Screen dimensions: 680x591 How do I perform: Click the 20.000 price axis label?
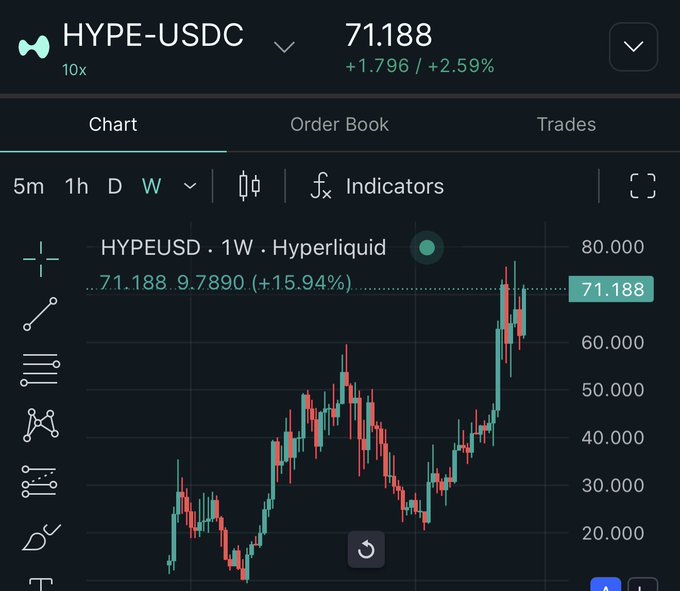[613, 533]
